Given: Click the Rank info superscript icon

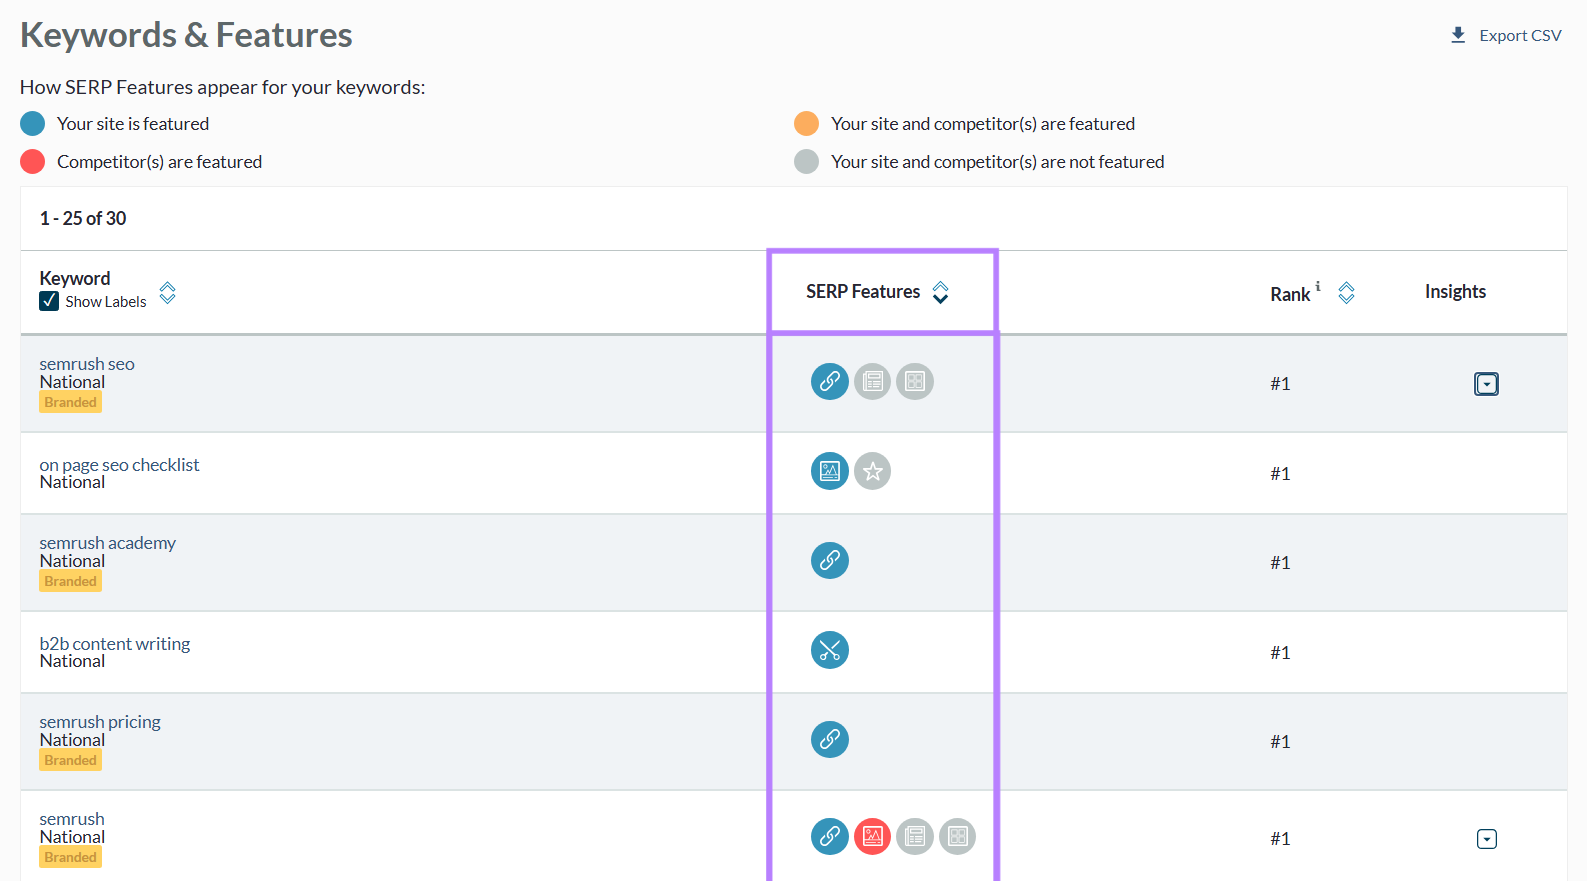Looking at the screenshot, I should (x=1318, y=286).
